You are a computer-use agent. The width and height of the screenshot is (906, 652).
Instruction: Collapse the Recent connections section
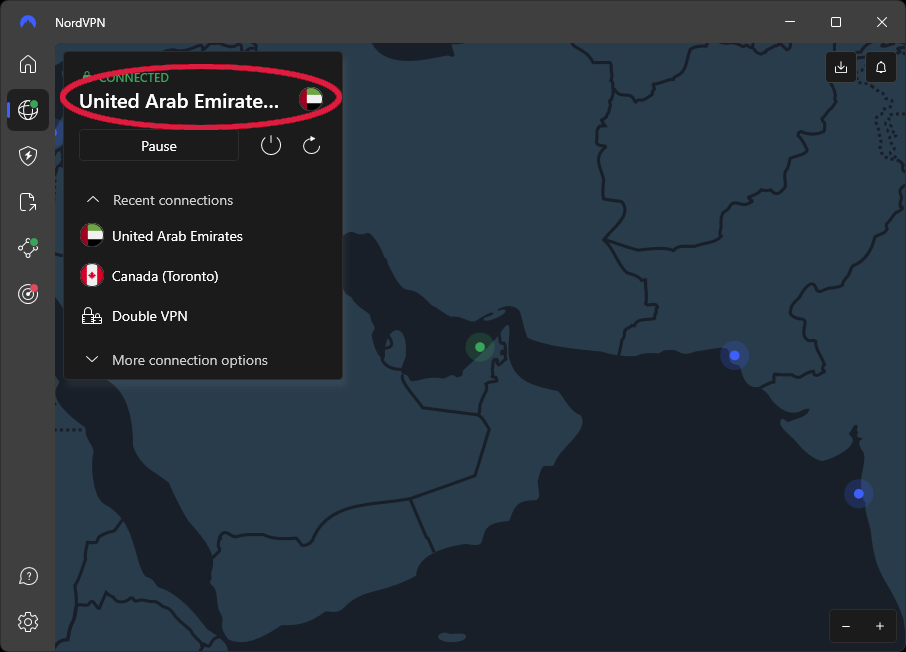click(x=160, y=200)
